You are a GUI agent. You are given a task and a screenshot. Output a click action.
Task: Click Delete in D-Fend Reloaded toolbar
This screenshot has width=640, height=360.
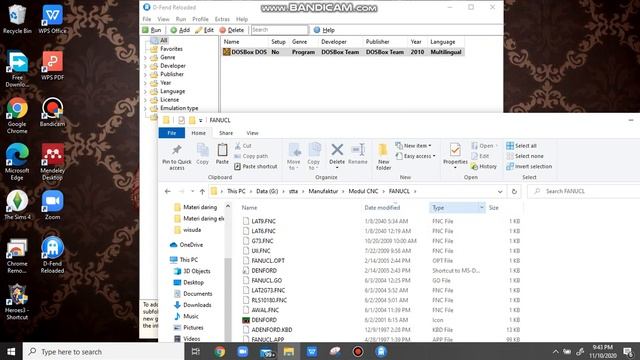[231, 30]
